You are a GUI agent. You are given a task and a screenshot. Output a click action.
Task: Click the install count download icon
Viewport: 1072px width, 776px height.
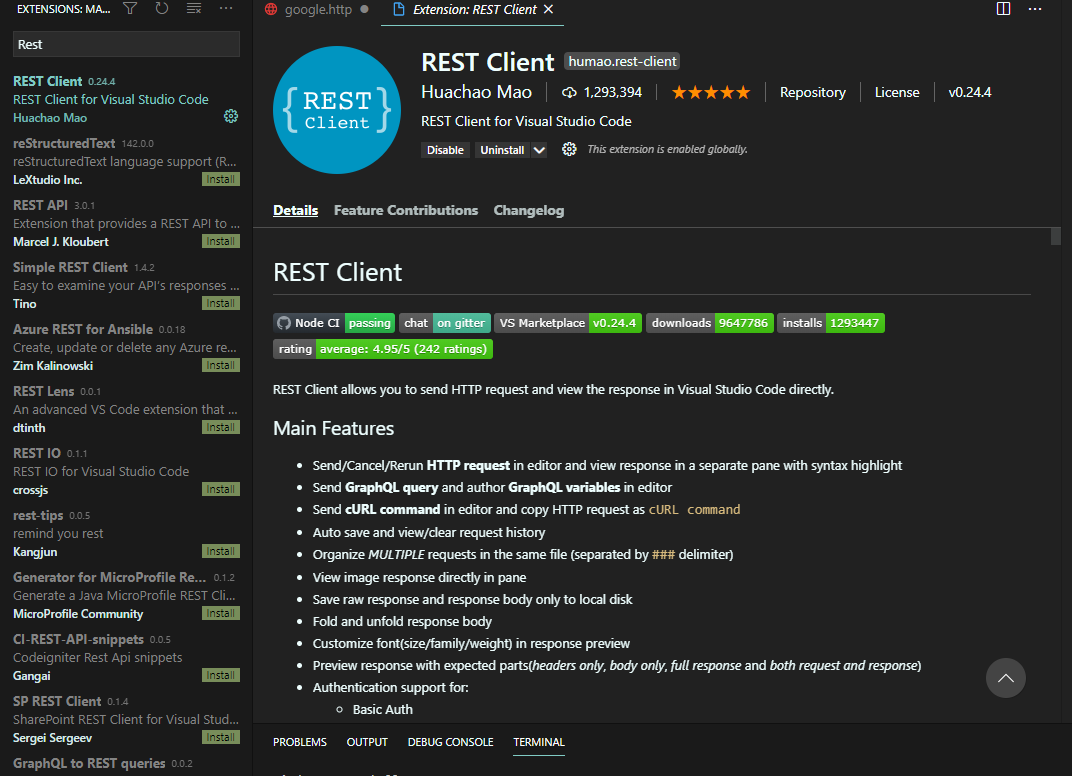[569, 92]
